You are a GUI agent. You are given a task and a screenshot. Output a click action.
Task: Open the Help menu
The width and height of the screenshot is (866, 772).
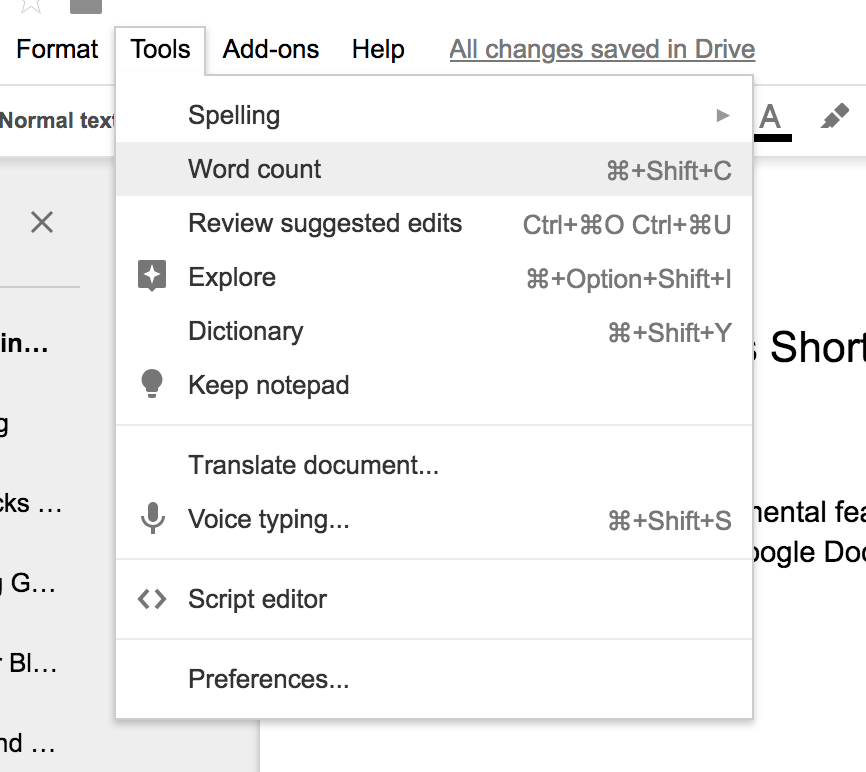[378, 49]
